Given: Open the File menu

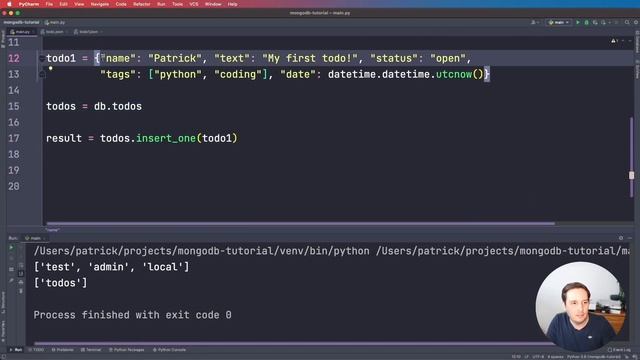Looking at the screenshot, I should (x=49, y=4).
